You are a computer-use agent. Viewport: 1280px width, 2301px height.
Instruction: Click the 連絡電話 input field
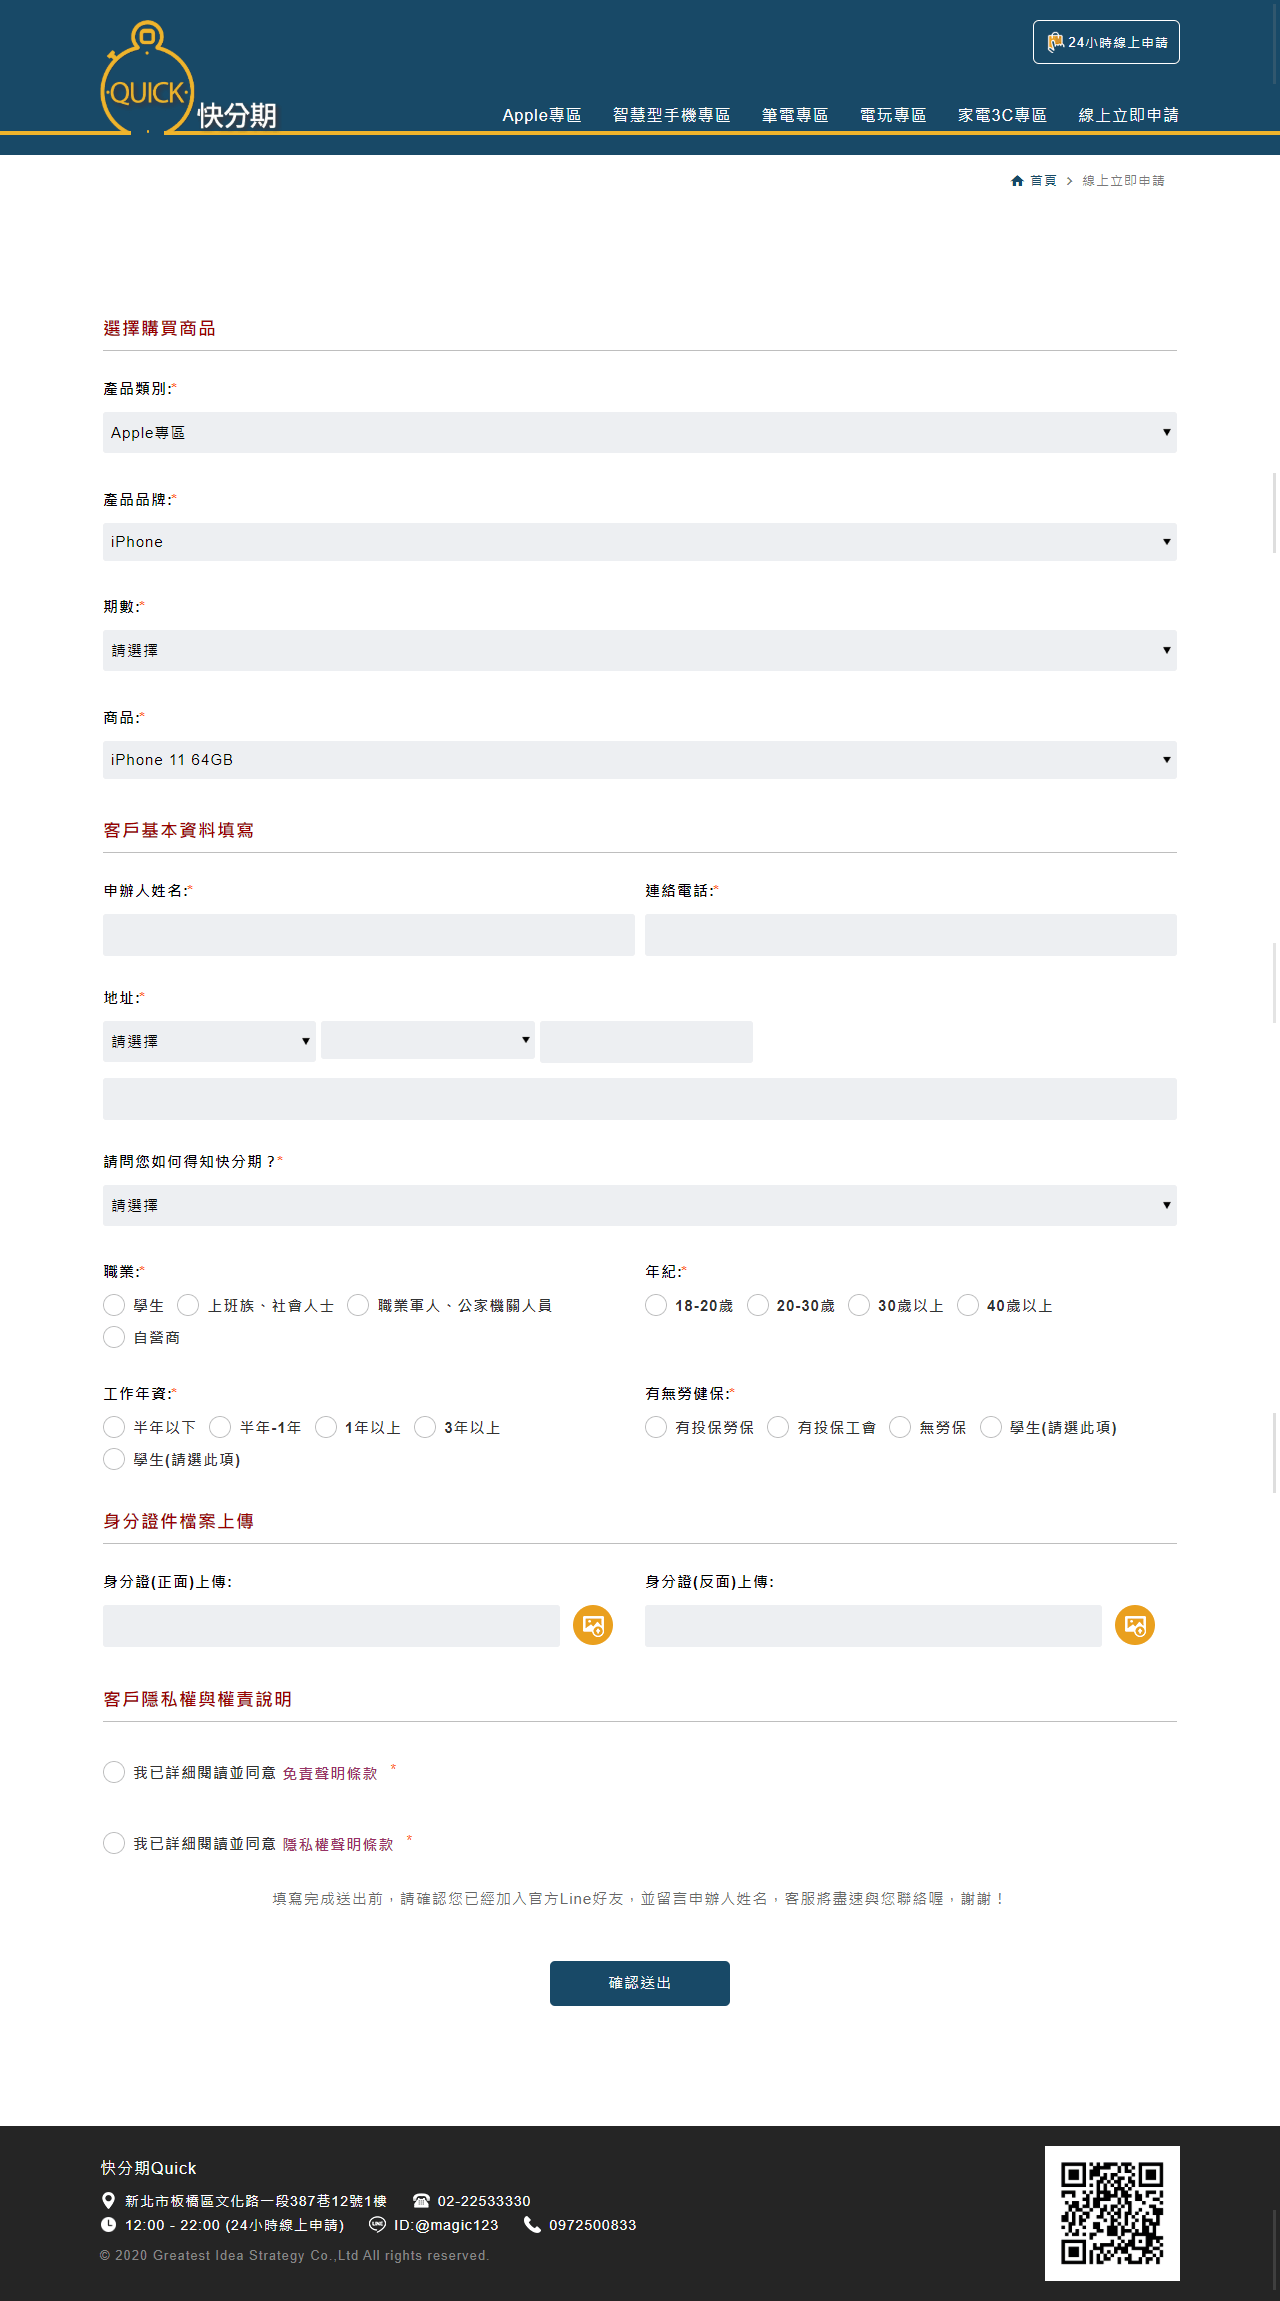911,935
